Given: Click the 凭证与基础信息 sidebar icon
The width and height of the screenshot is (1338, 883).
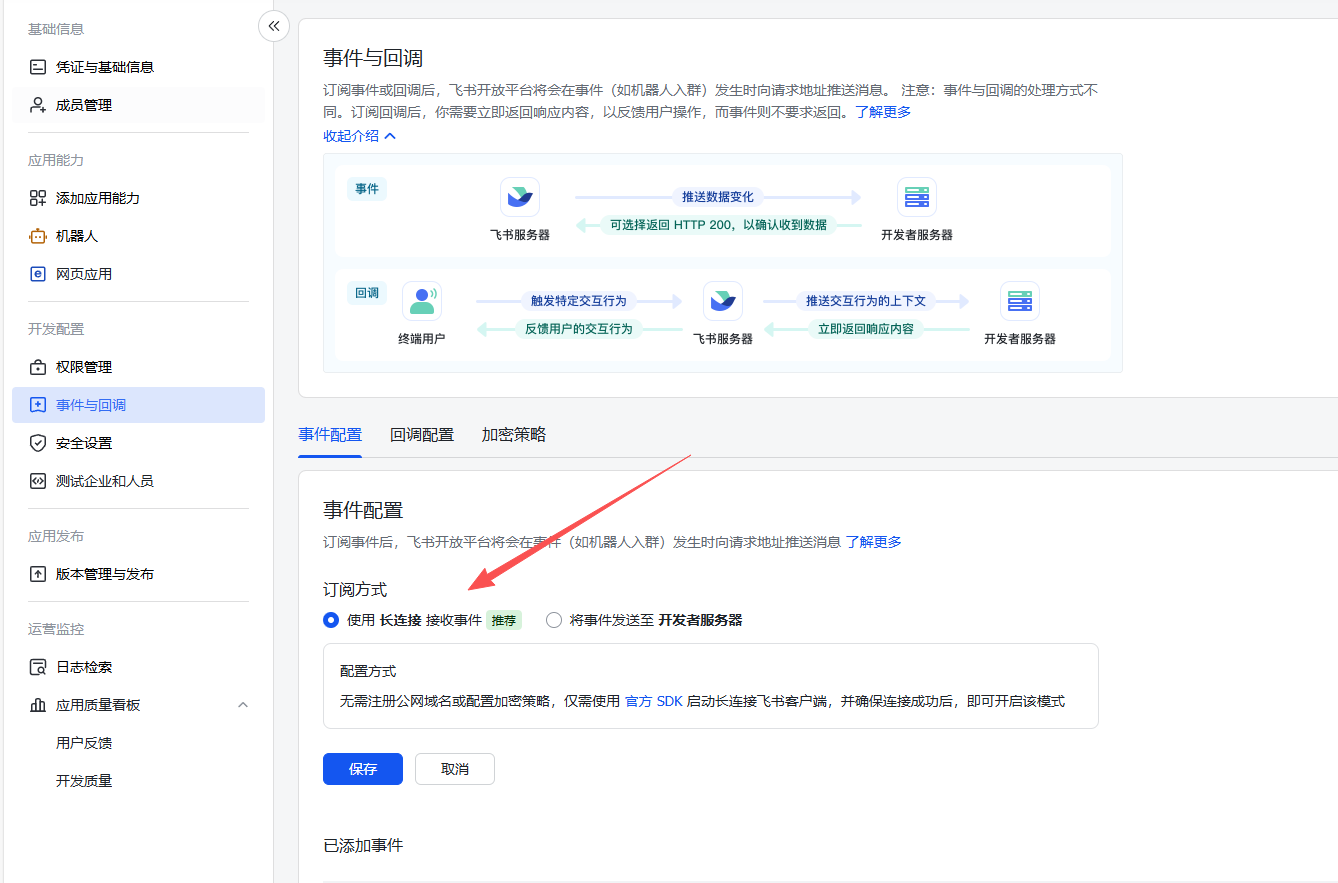Looking at the screenshot, I should tap(38, 67).
